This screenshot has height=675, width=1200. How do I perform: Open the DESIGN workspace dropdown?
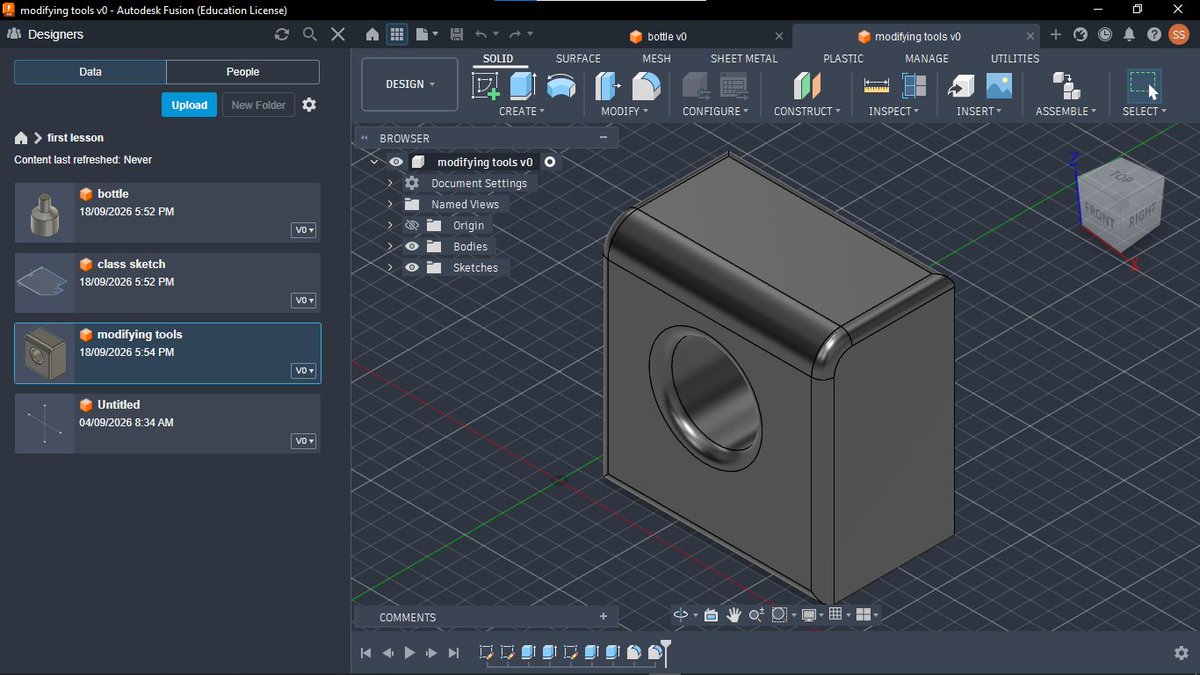point(410,84)
